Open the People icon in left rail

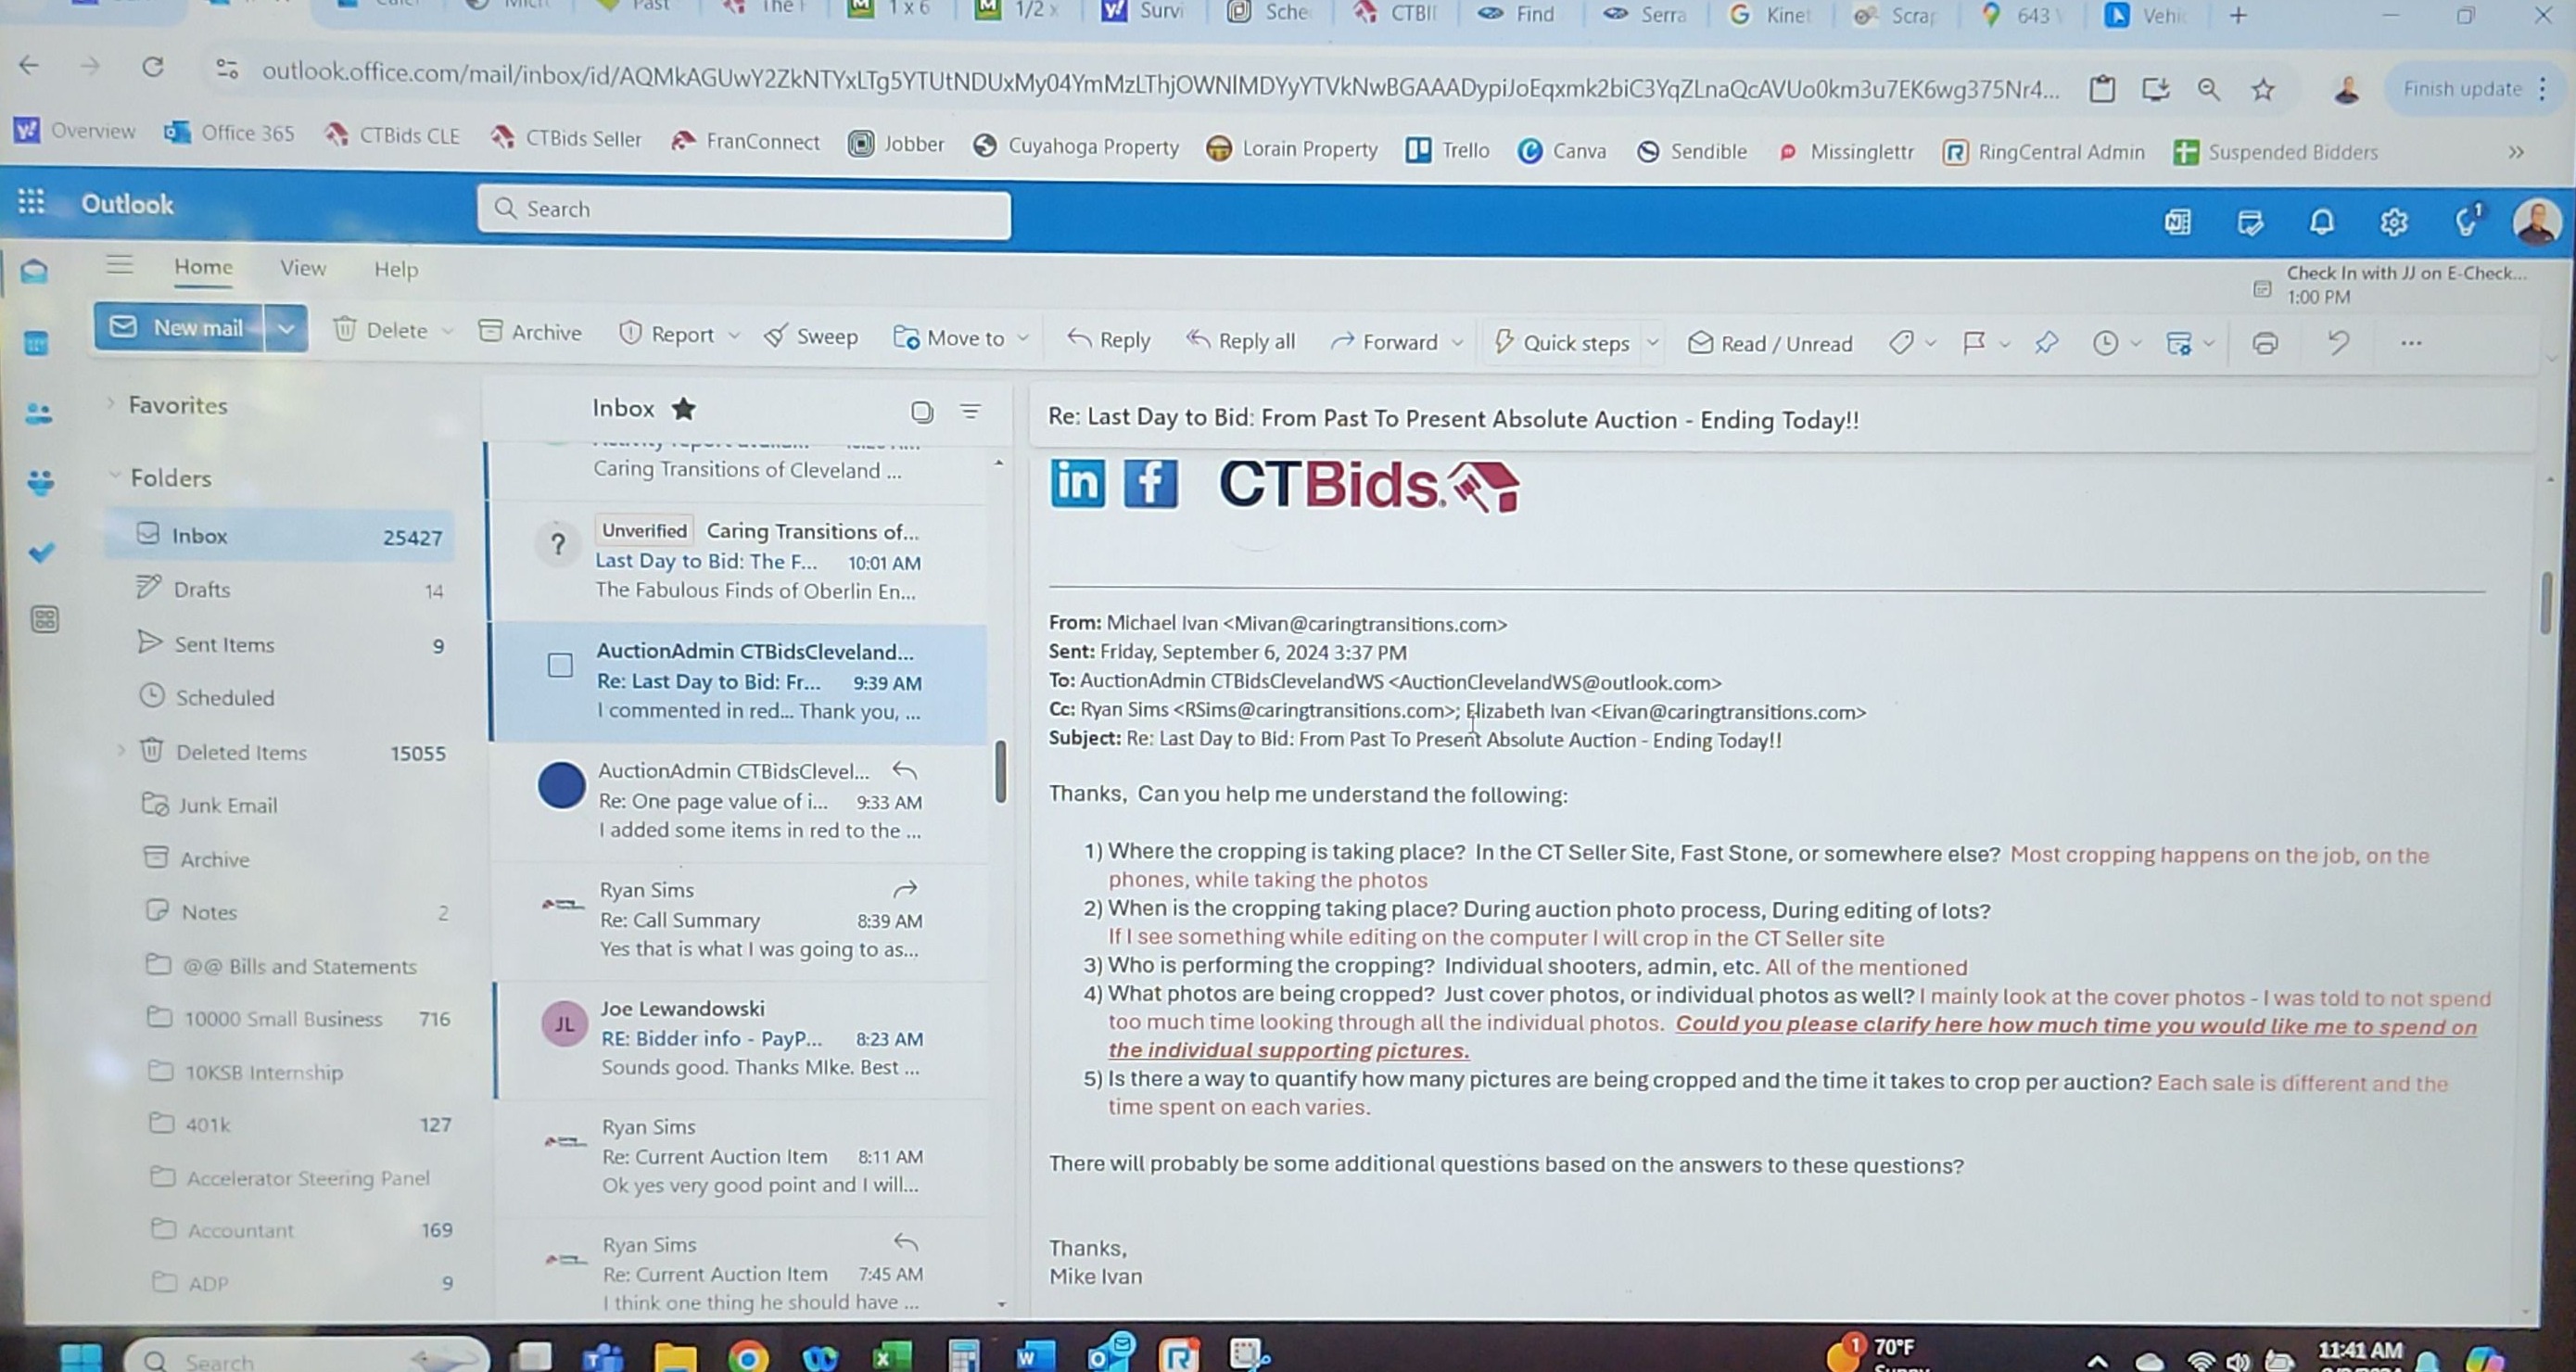click(x=39, y=413)
